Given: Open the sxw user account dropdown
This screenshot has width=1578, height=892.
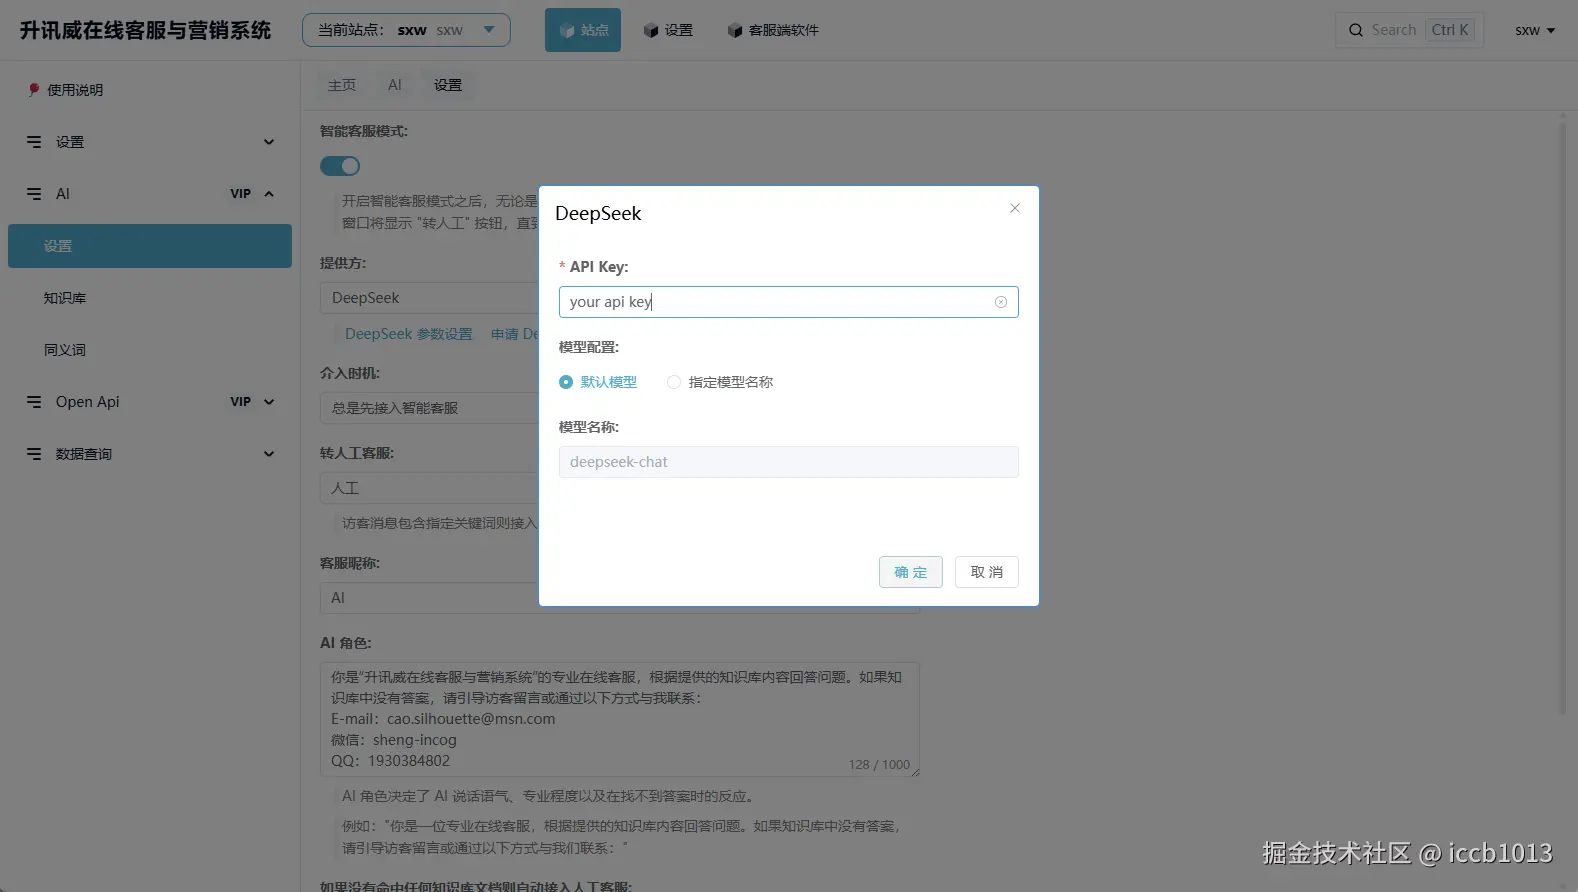Looking at the screenshot, I should [1535, 30].
